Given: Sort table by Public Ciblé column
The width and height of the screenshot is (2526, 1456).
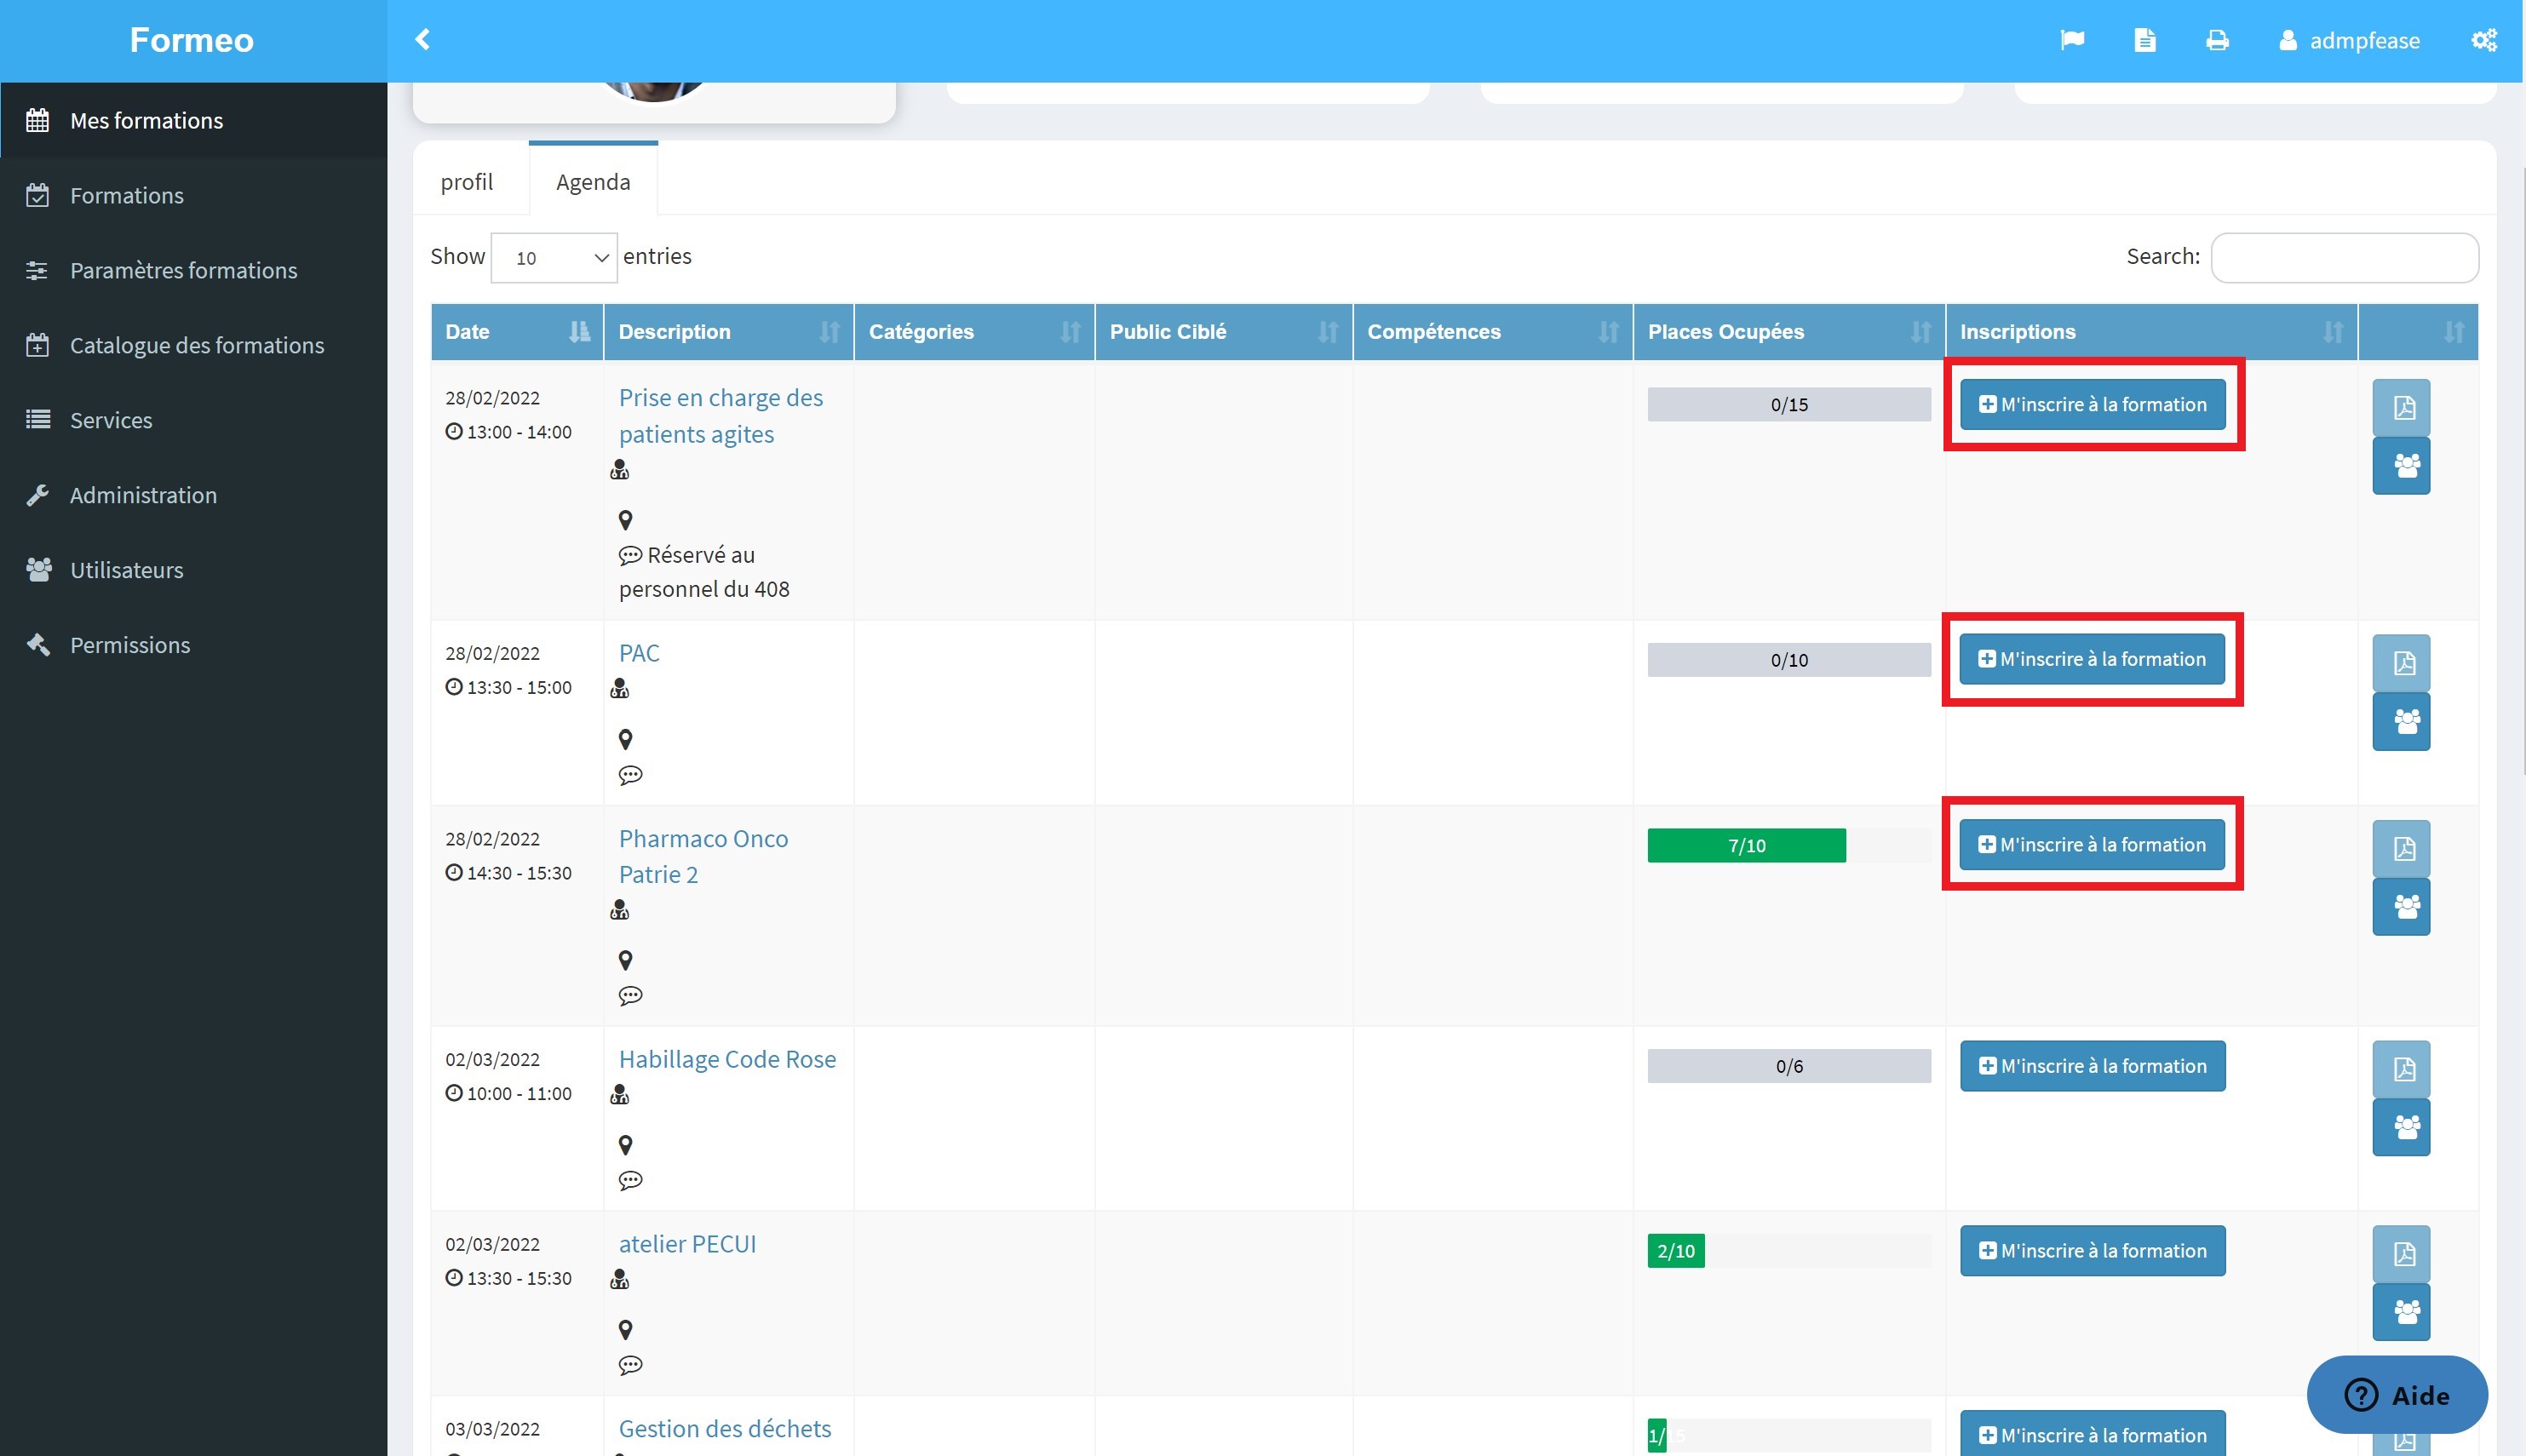Looking at the screenshot, I should 1223,332.
